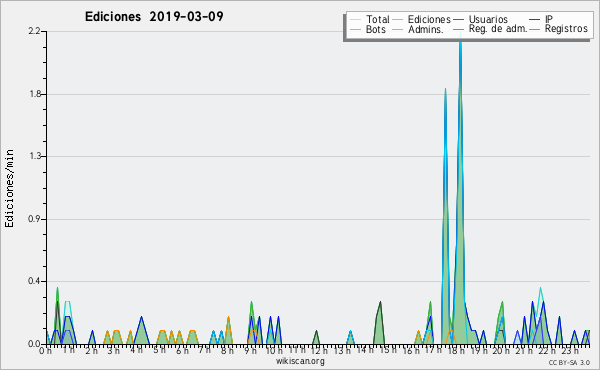
Task: Click the '4 h' x-axis label
Action: pyautogui.click(x=136, y=350)
